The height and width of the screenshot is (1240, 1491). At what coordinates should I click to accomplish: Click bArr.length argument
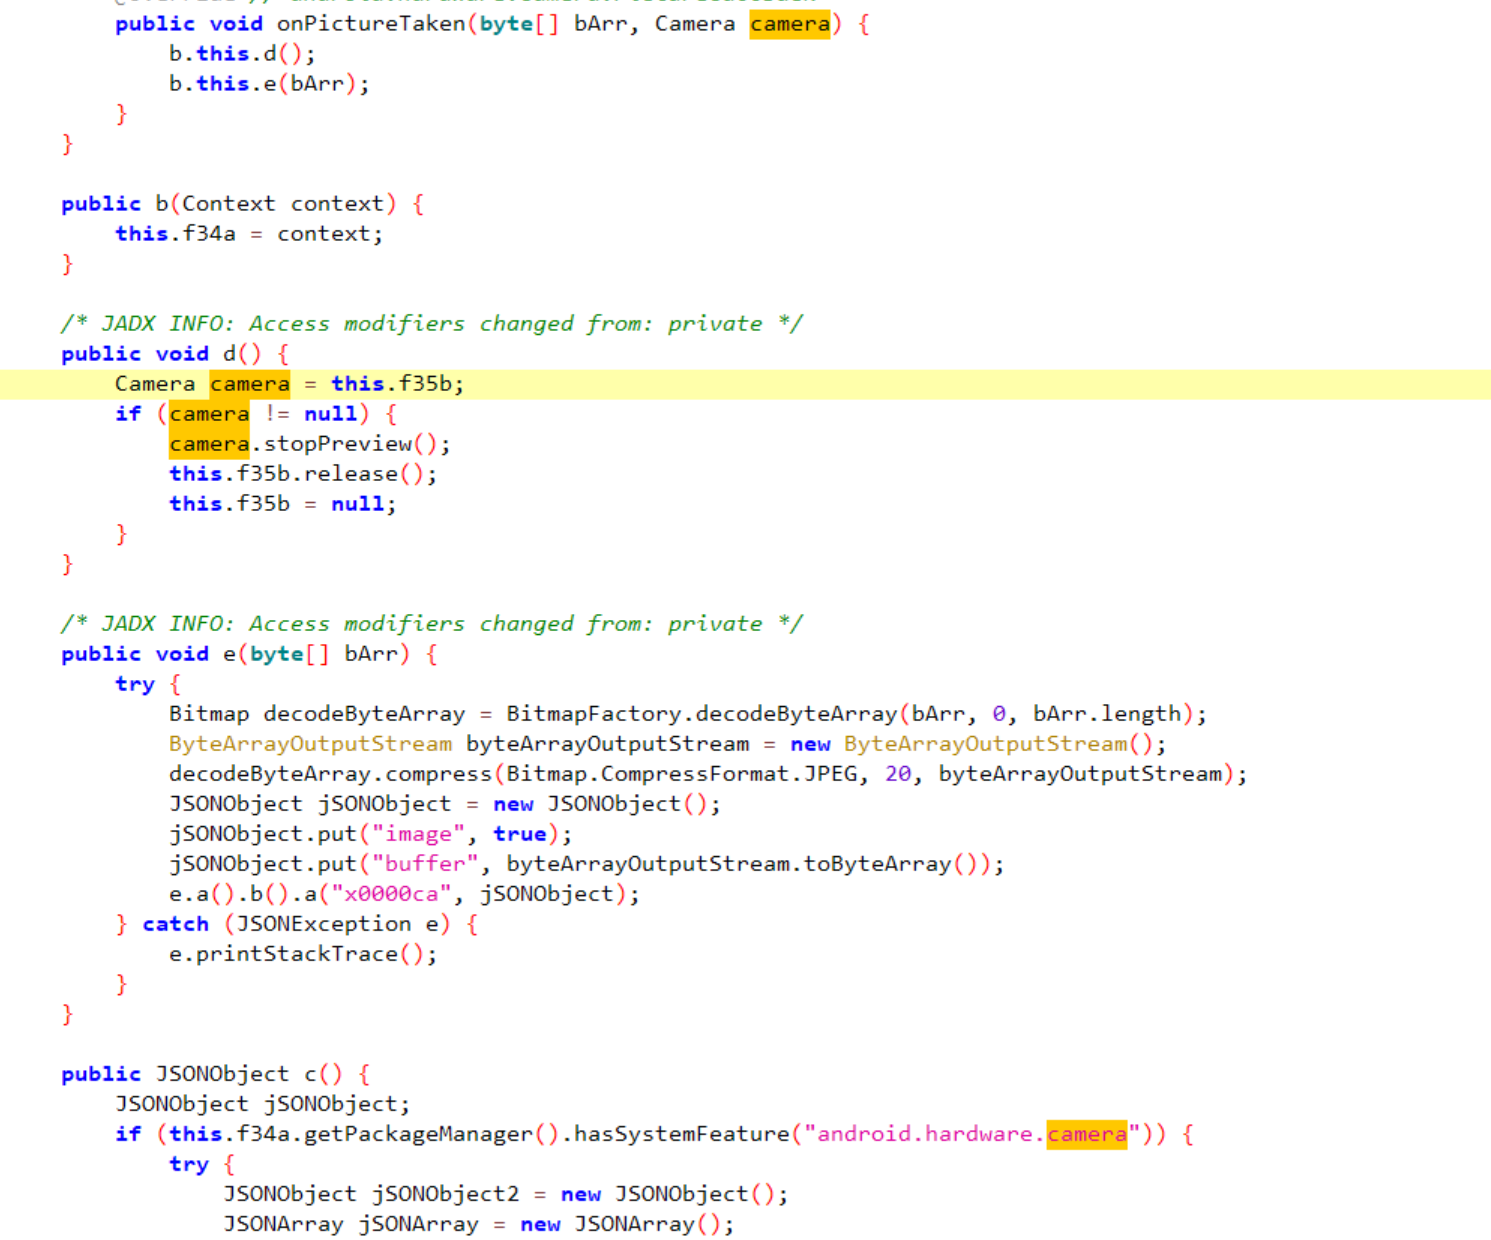click(1107, 714)
